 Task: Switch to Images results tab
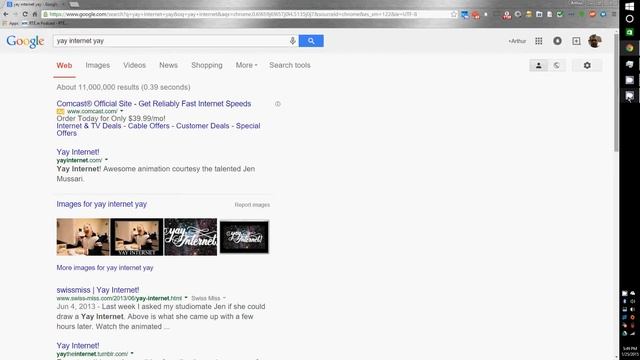click(x=98, y=65)
